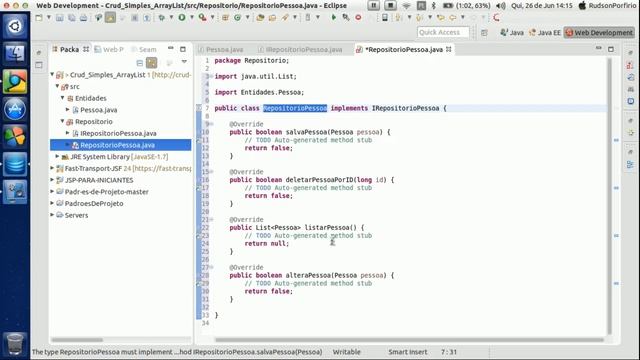This screenshot has height=360, width=640.
Task: Click the quick-fix marker at line 11
Action: [x=199, y=140]
